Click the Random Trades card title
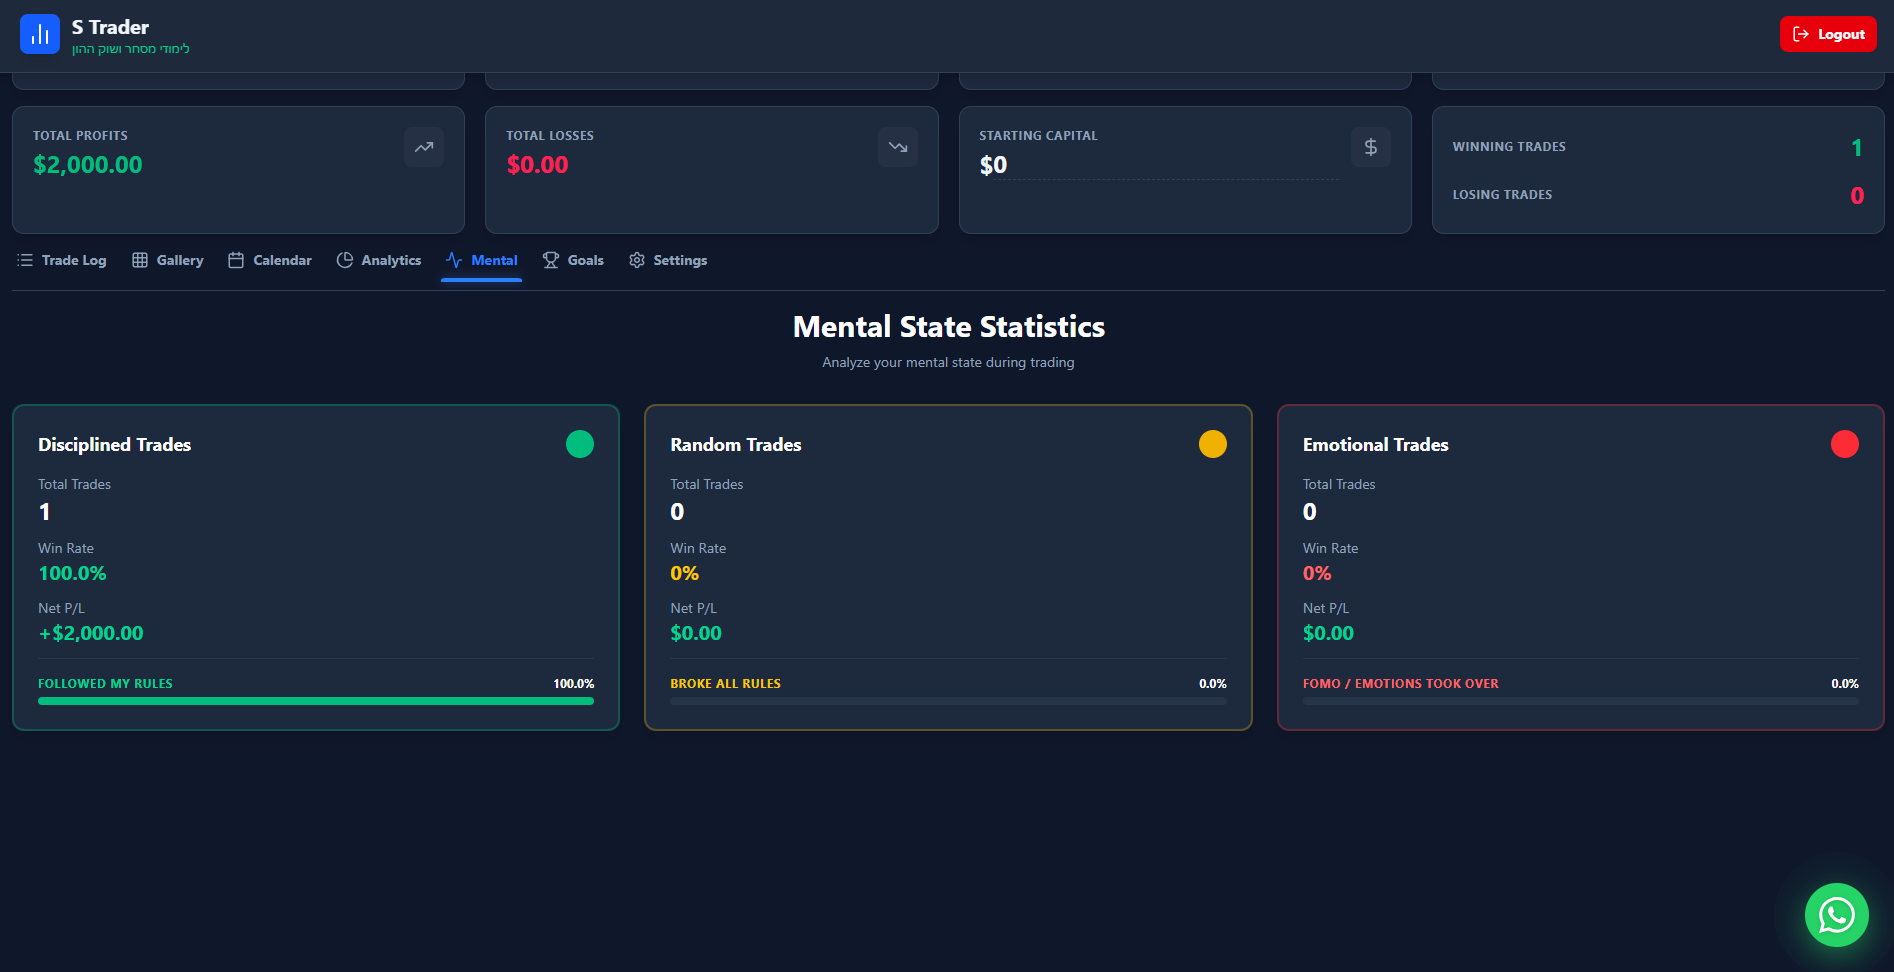This screenshot has width=1894, height=972. 736,445
